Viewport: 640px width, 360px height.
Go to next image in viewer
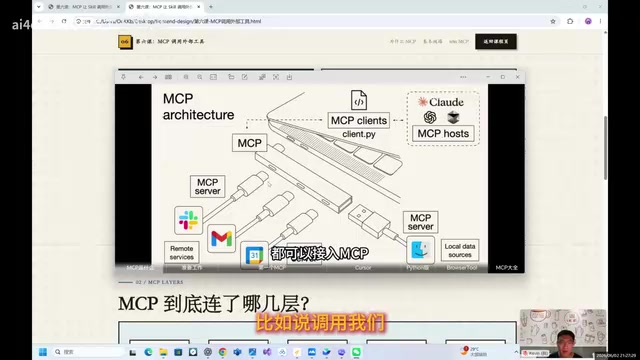[x=155, y=77]
